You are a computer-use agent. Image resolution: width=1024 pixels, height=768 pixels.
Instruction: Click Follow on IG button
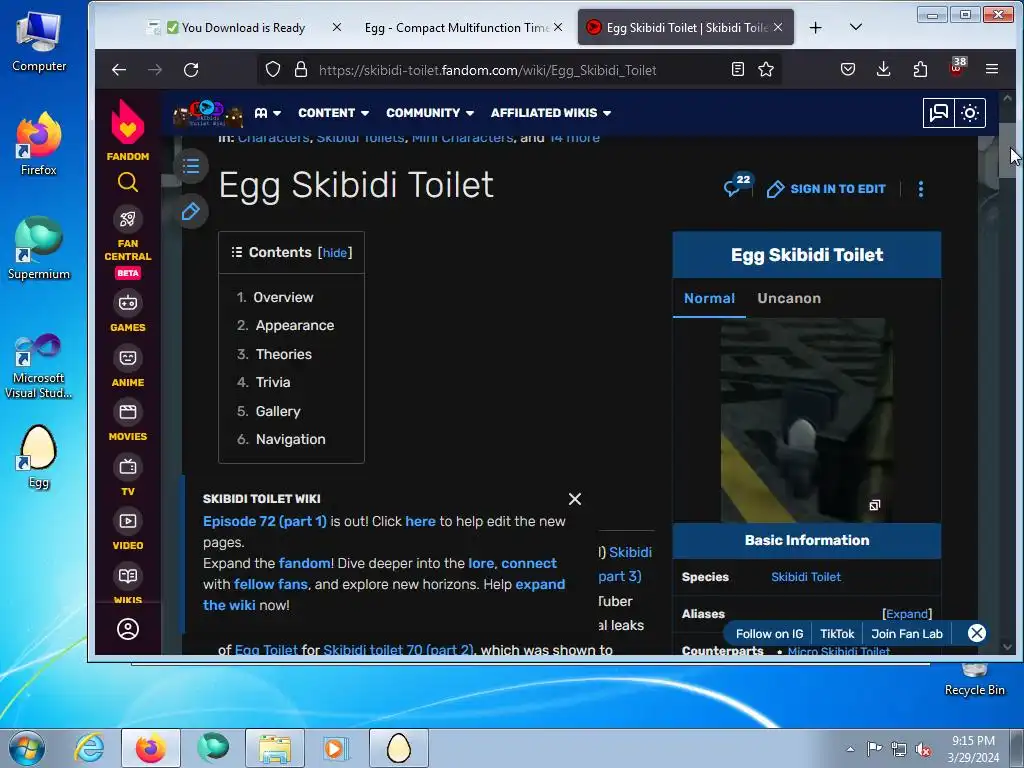[769, 633]
